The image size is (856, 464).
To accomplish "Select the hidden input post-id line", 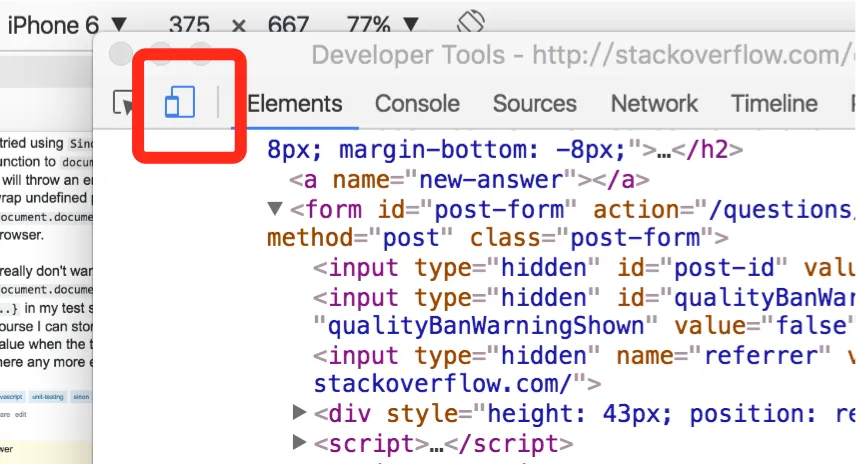I will coord(584,267).
